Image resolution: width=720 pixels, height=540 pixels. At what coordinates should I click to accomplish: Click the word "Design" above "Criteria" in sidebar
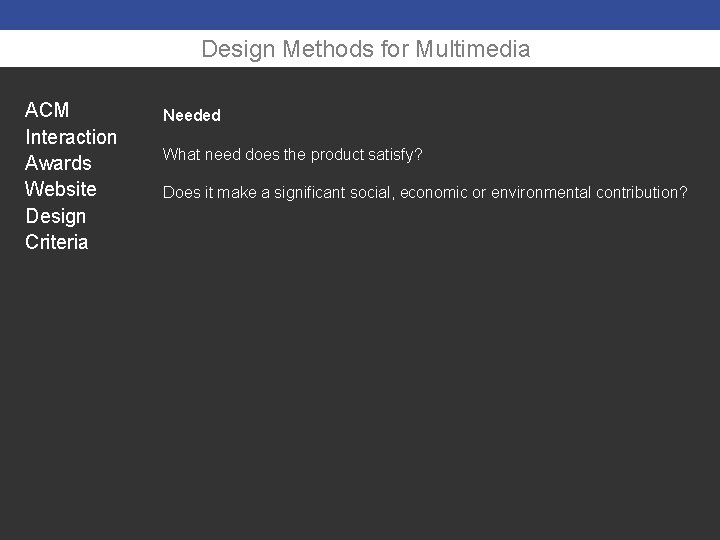click(56, 216)
